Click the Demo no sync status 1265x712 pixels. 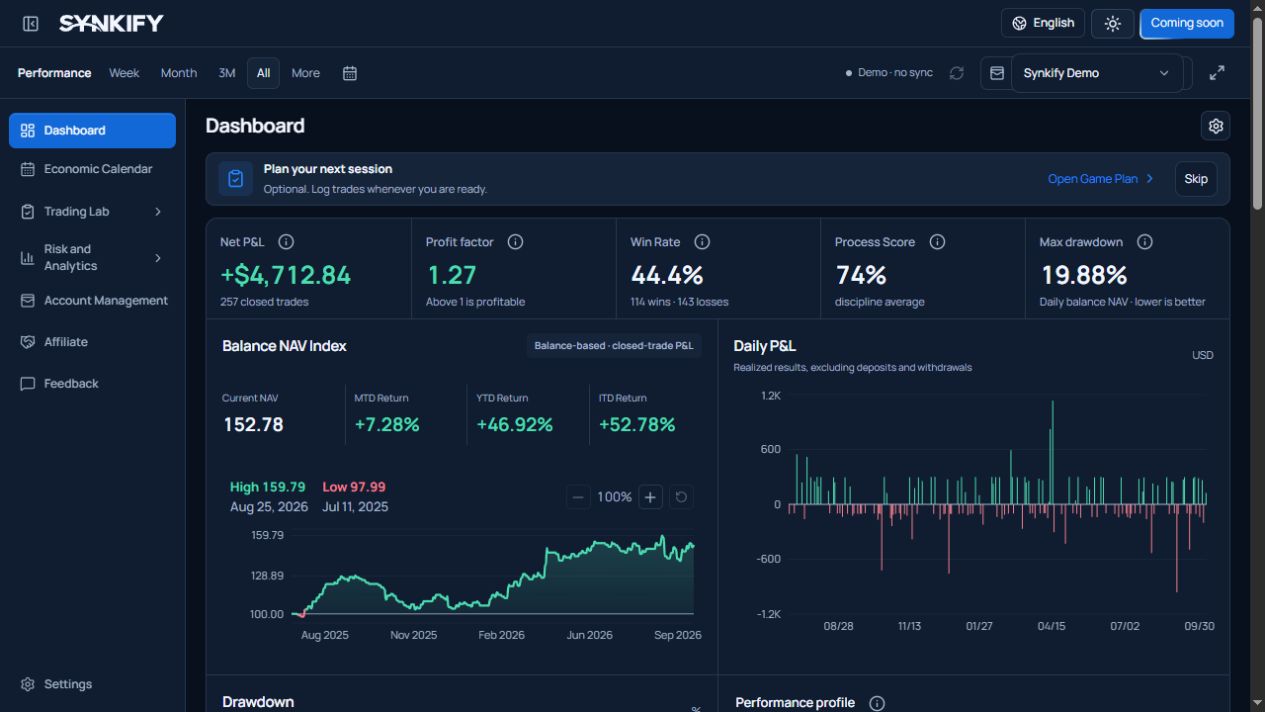coord(889,73)
